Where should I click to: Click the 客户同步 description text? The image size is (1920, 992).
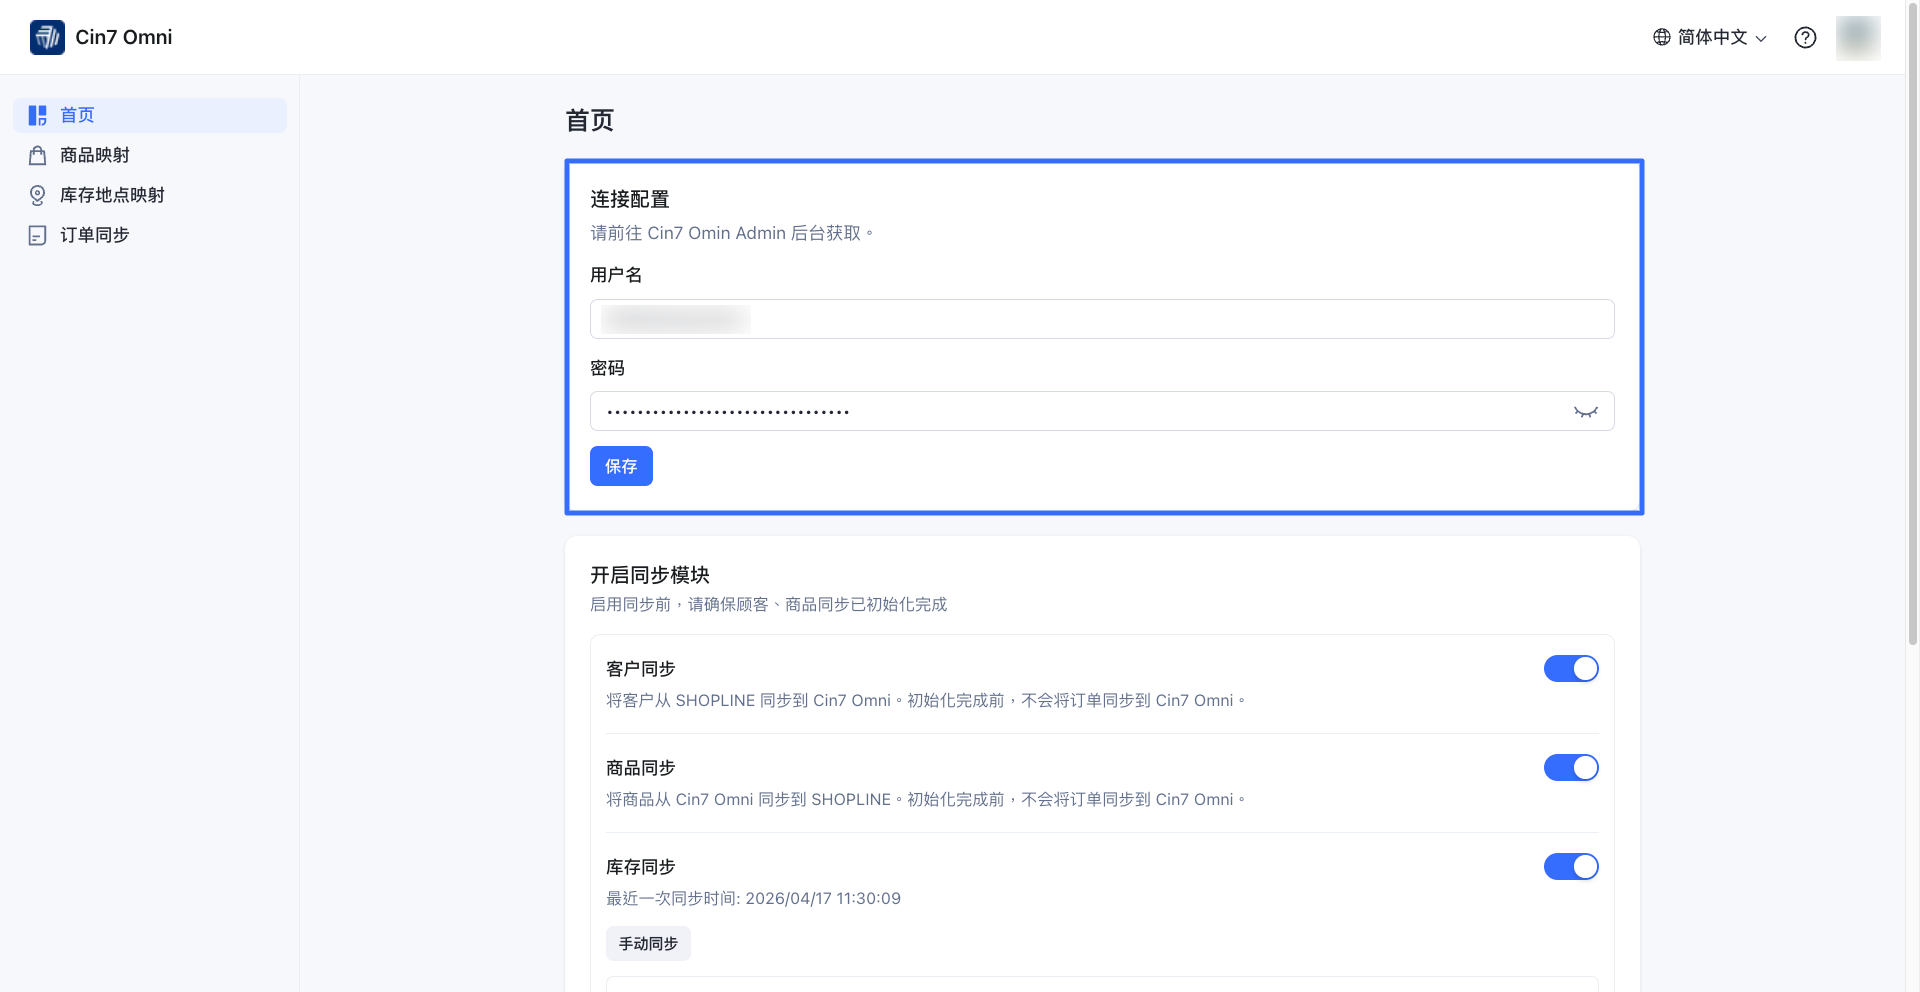pos(925,700)
